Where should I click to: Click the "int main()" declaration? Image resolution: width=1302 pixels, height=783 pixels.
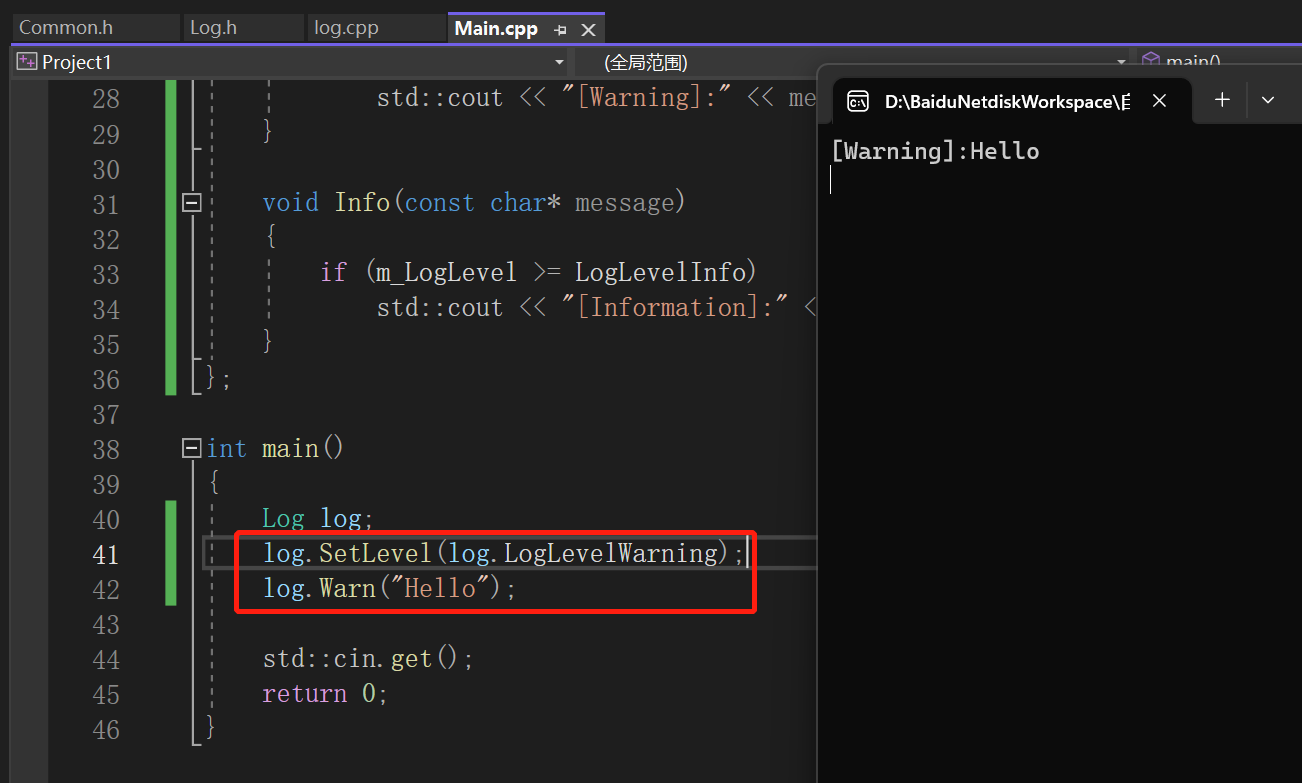tap(275, 448)
